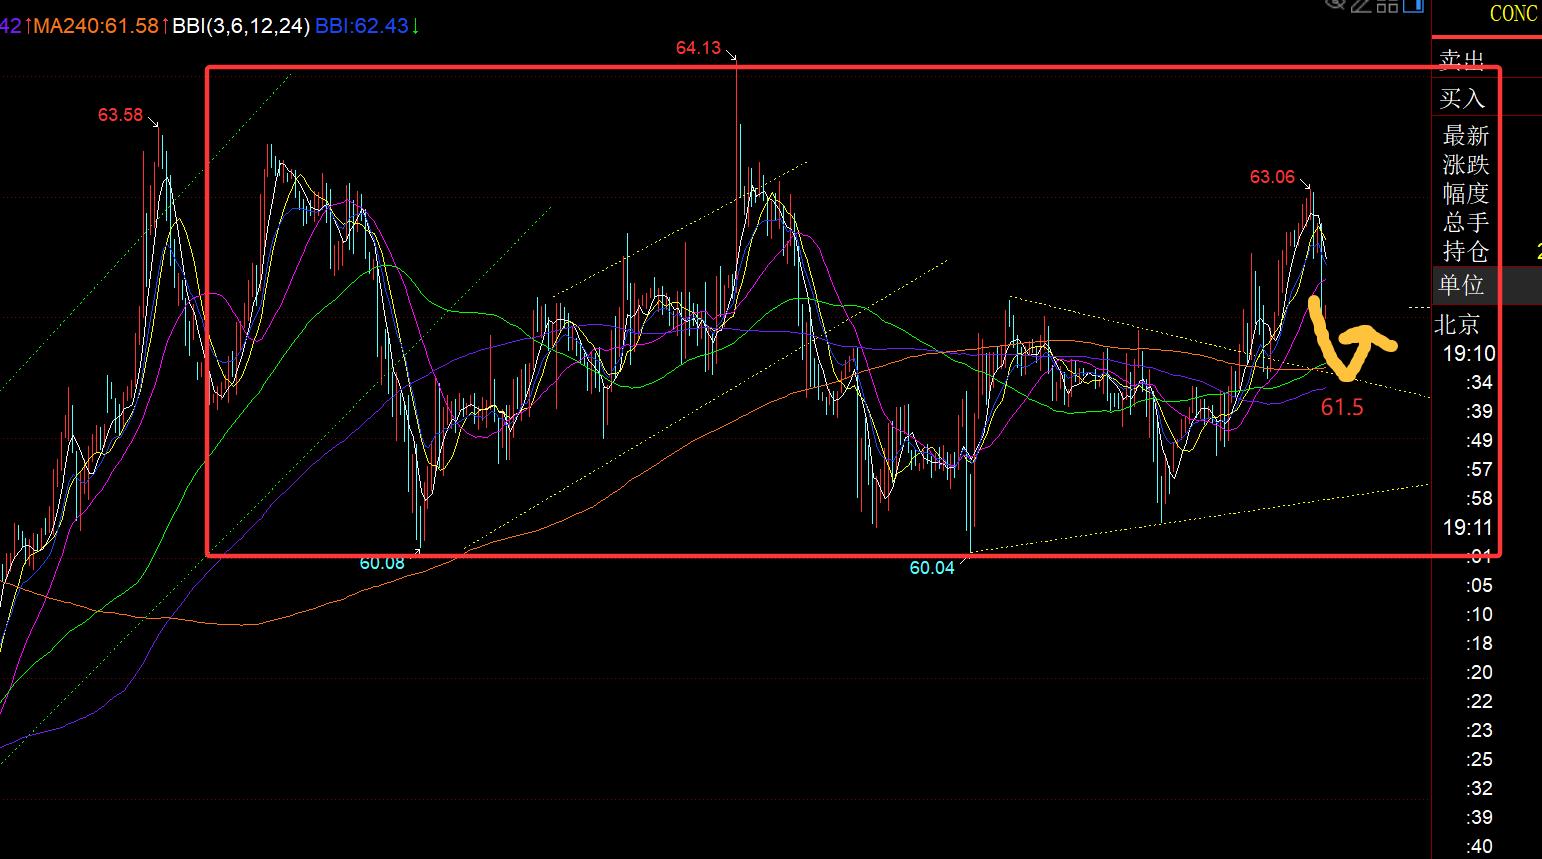Screen dimensions: 1542x859
Task: Click the 63.06 recent high marker
Action: 1272,177
